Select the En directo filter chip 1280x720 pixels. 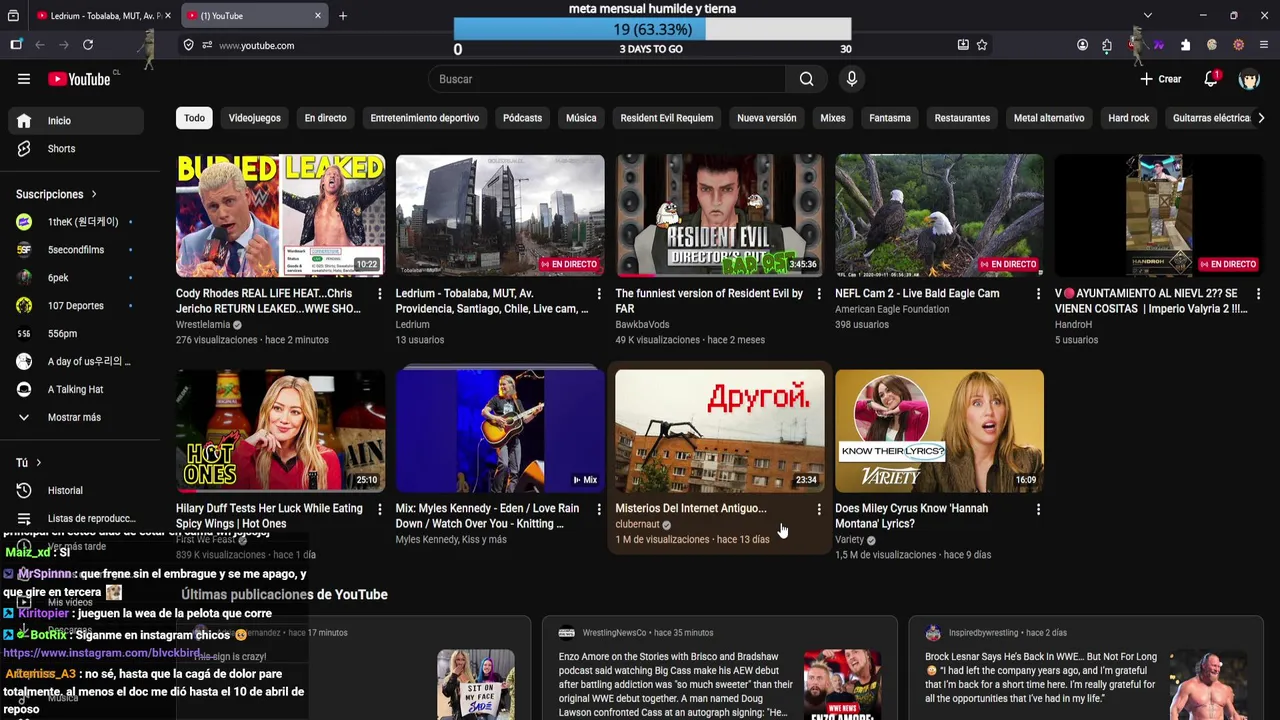pos(325,118)
